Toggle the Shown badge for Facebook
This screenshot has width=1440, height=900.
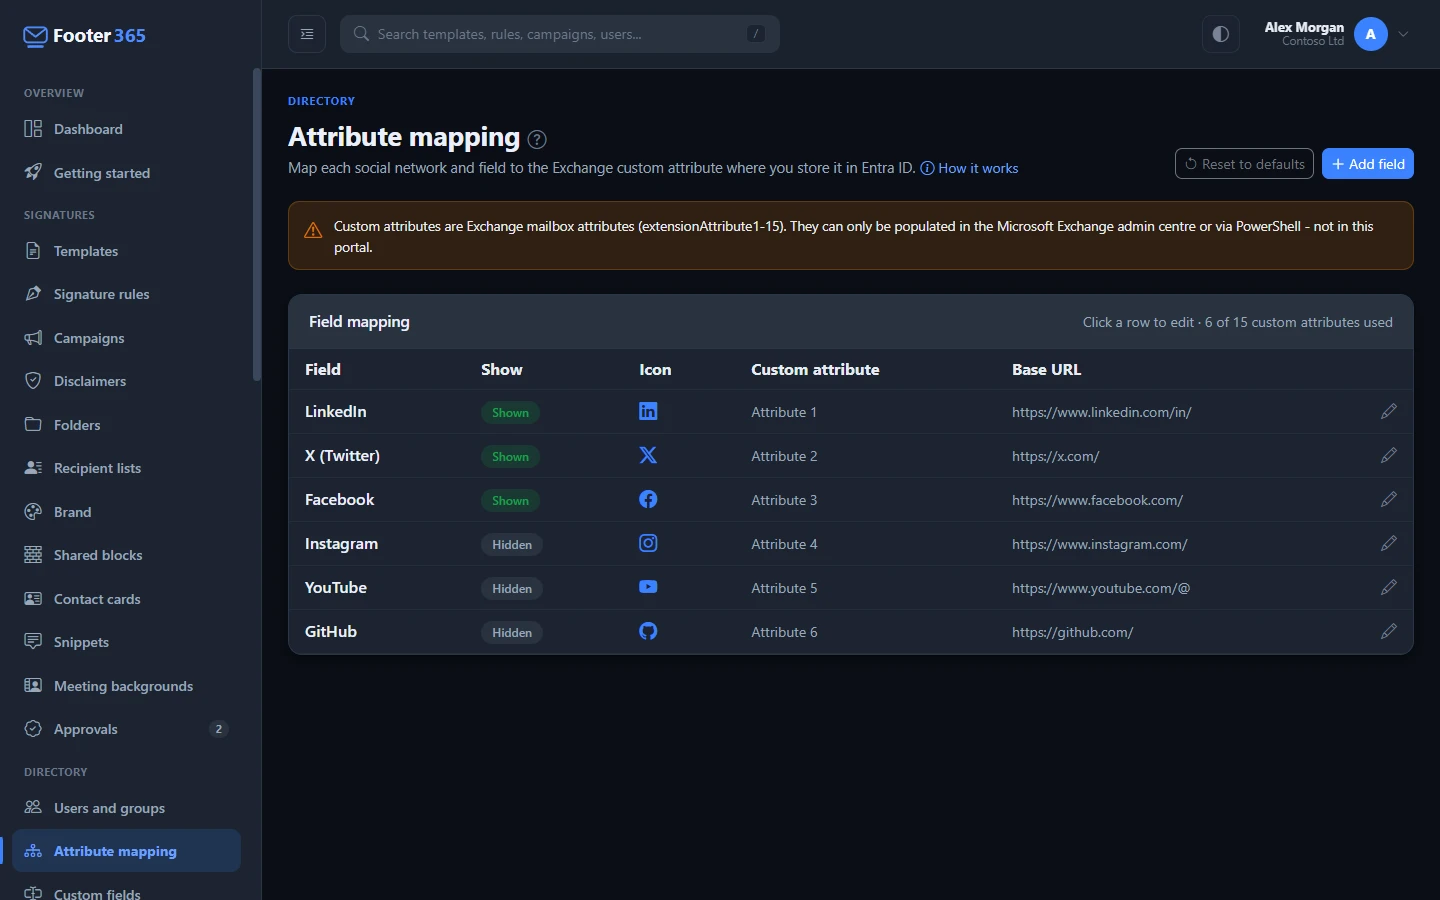coord(510,501)
